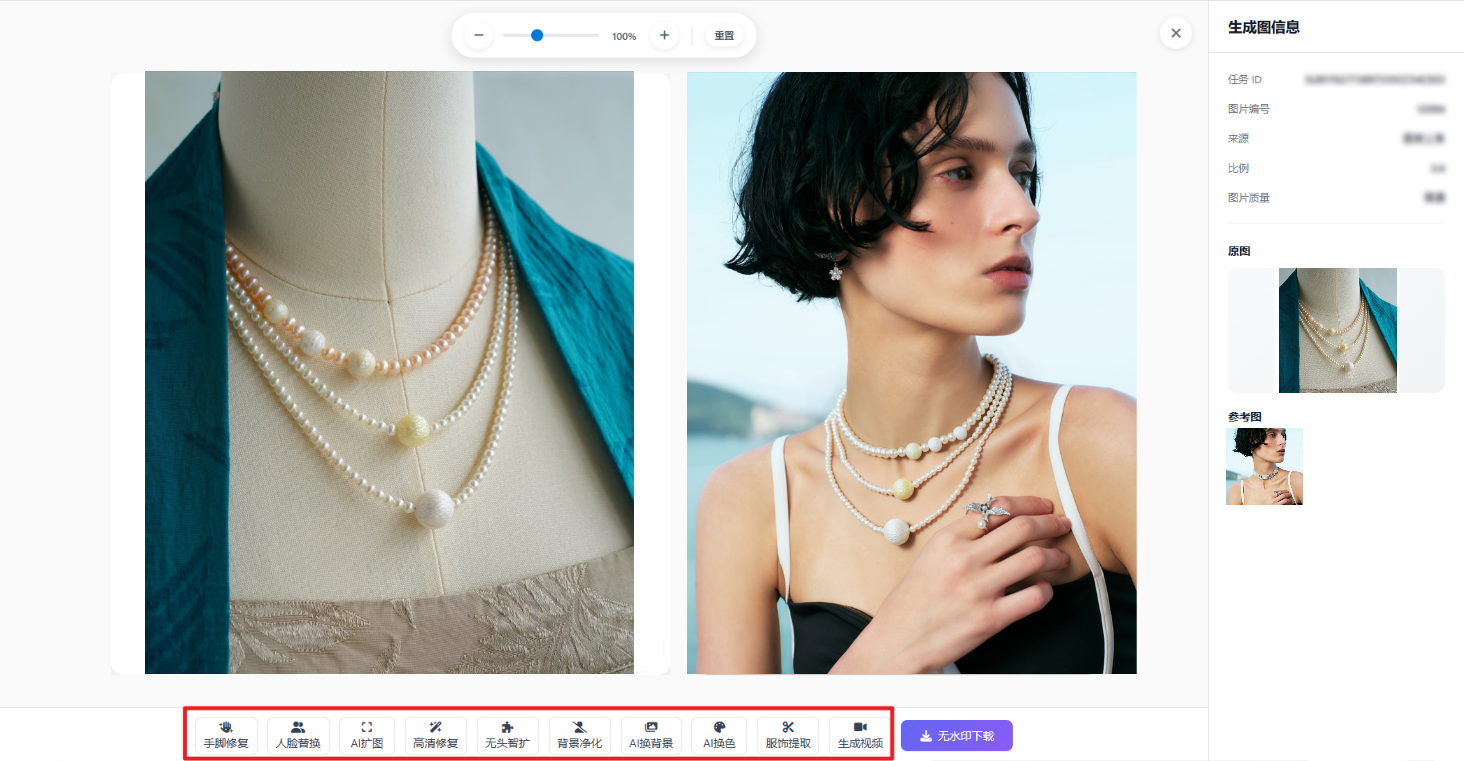Start the 生成视频 generate video tool
Image resolution: width=1464 pixels, height=761 pixels.
coord(860,735)
